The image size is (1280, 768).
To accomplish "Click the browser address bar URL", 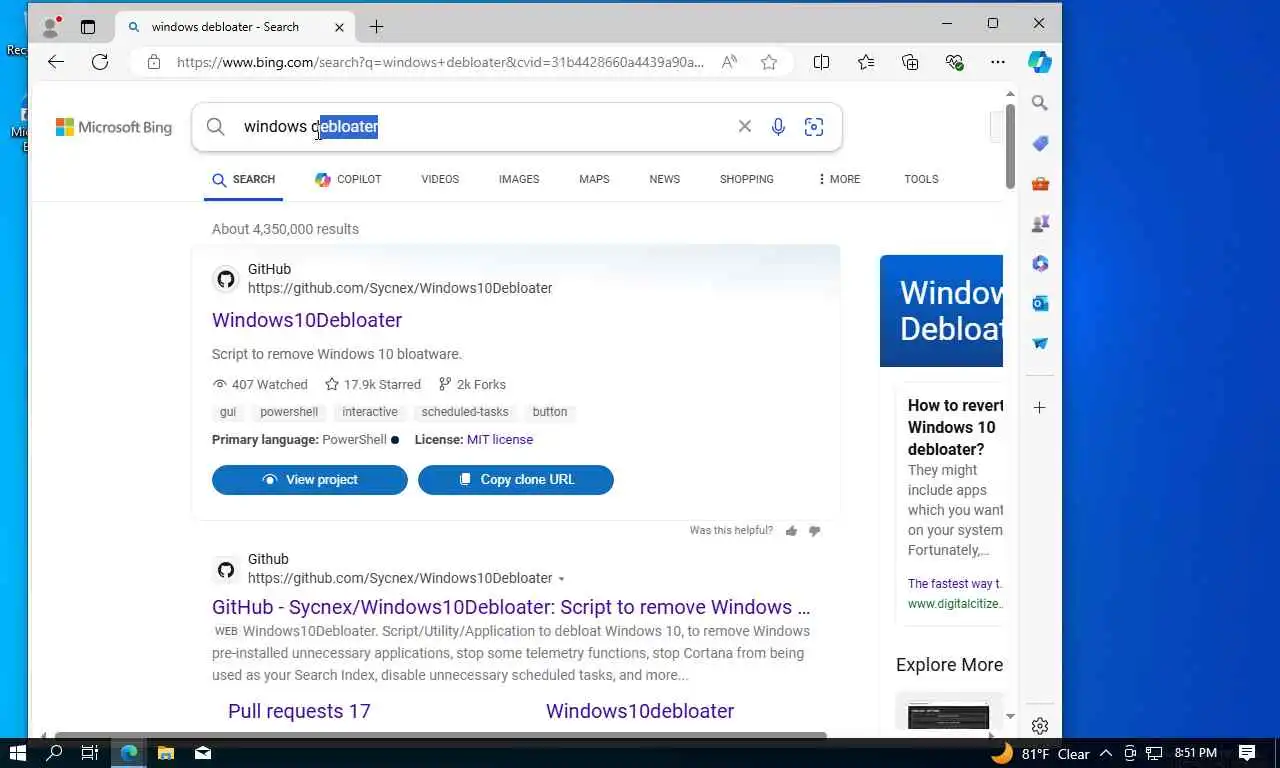I will pyautogui.click(x=440, y=62).
